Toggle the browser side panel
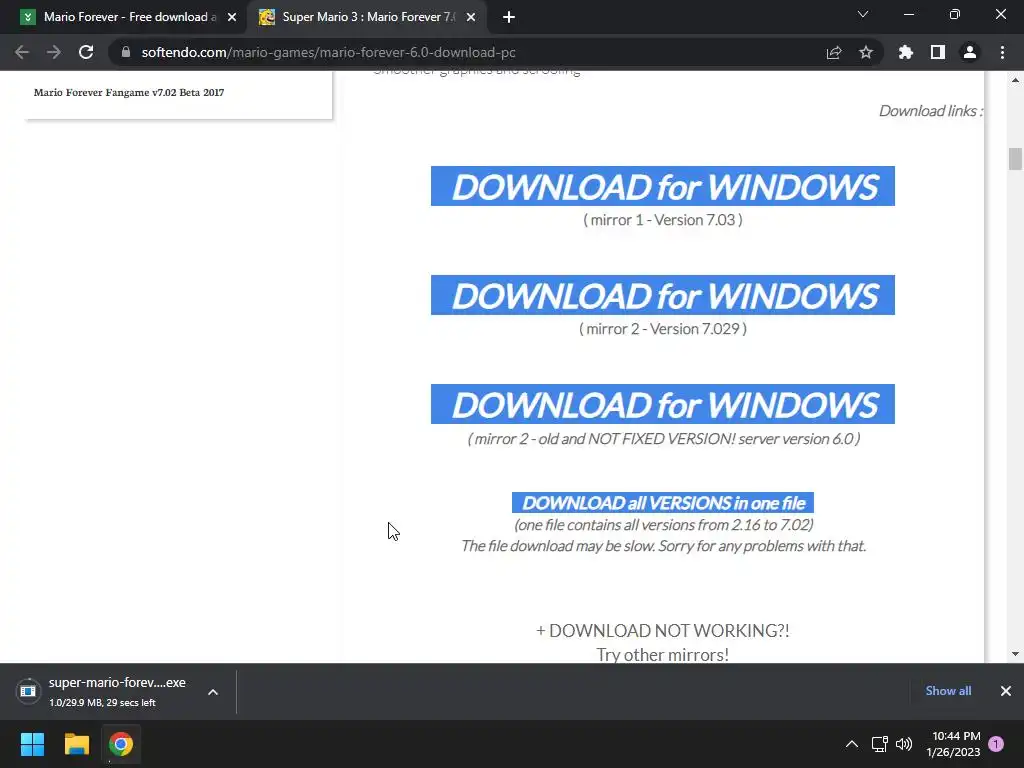 [938, 52]
